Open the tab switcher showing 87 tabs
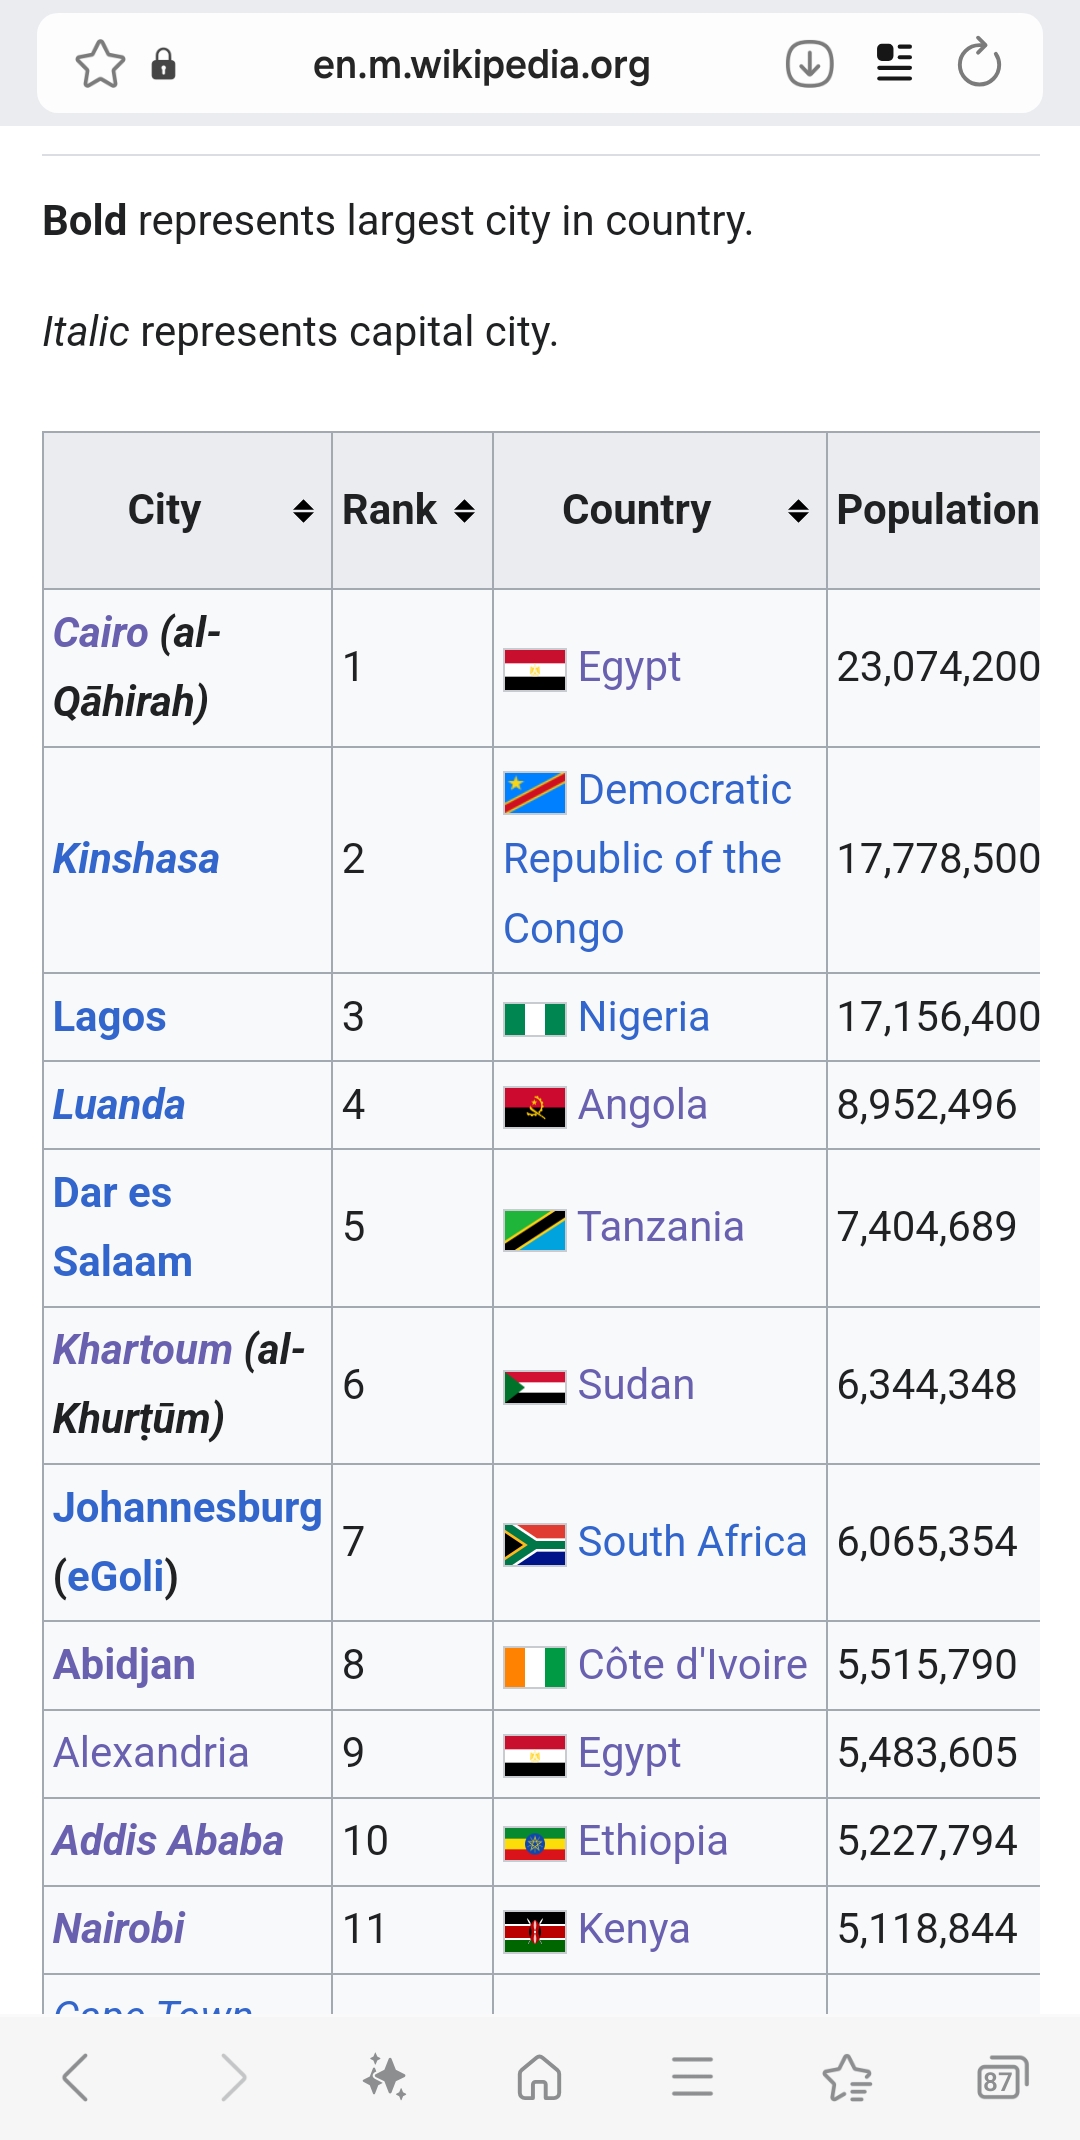The height and width of the screenshot is (2140, 1080). [1001, 2077]
